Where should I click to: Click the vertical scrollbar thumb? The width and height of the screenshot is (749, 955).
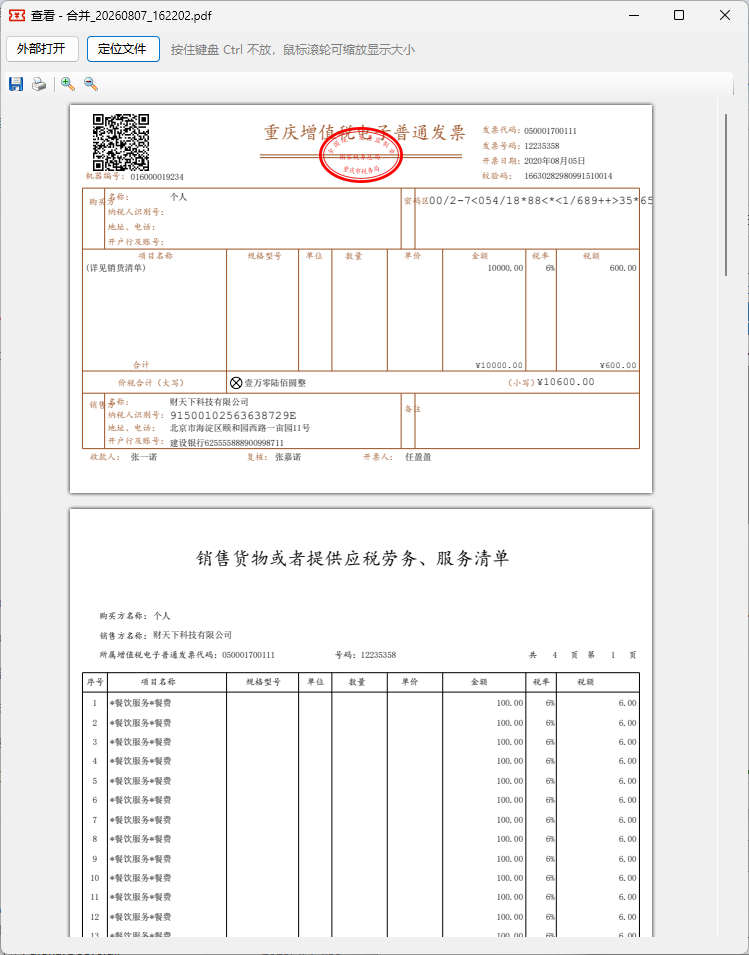tap(726, 195)
